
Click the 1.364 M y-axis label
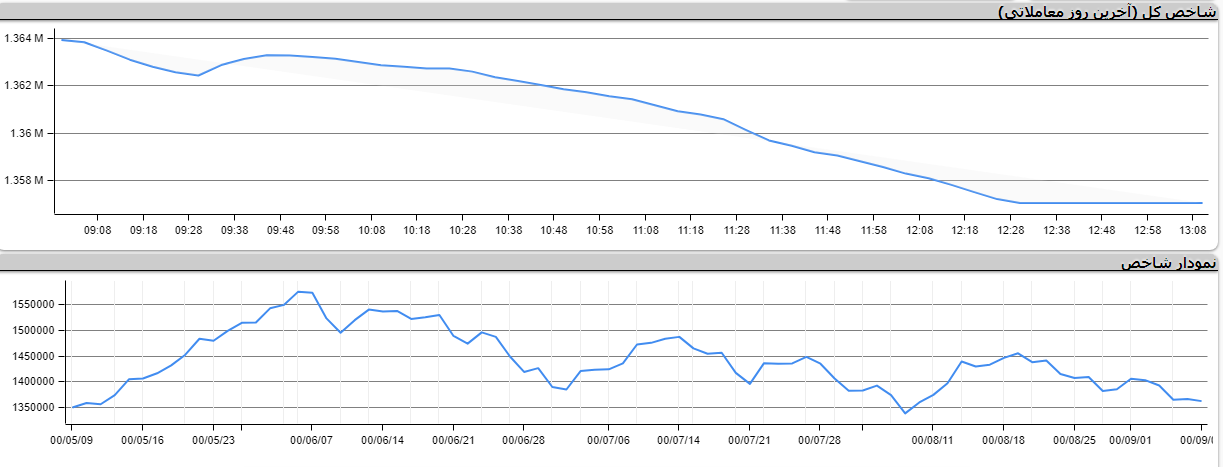tap(24, 38)
